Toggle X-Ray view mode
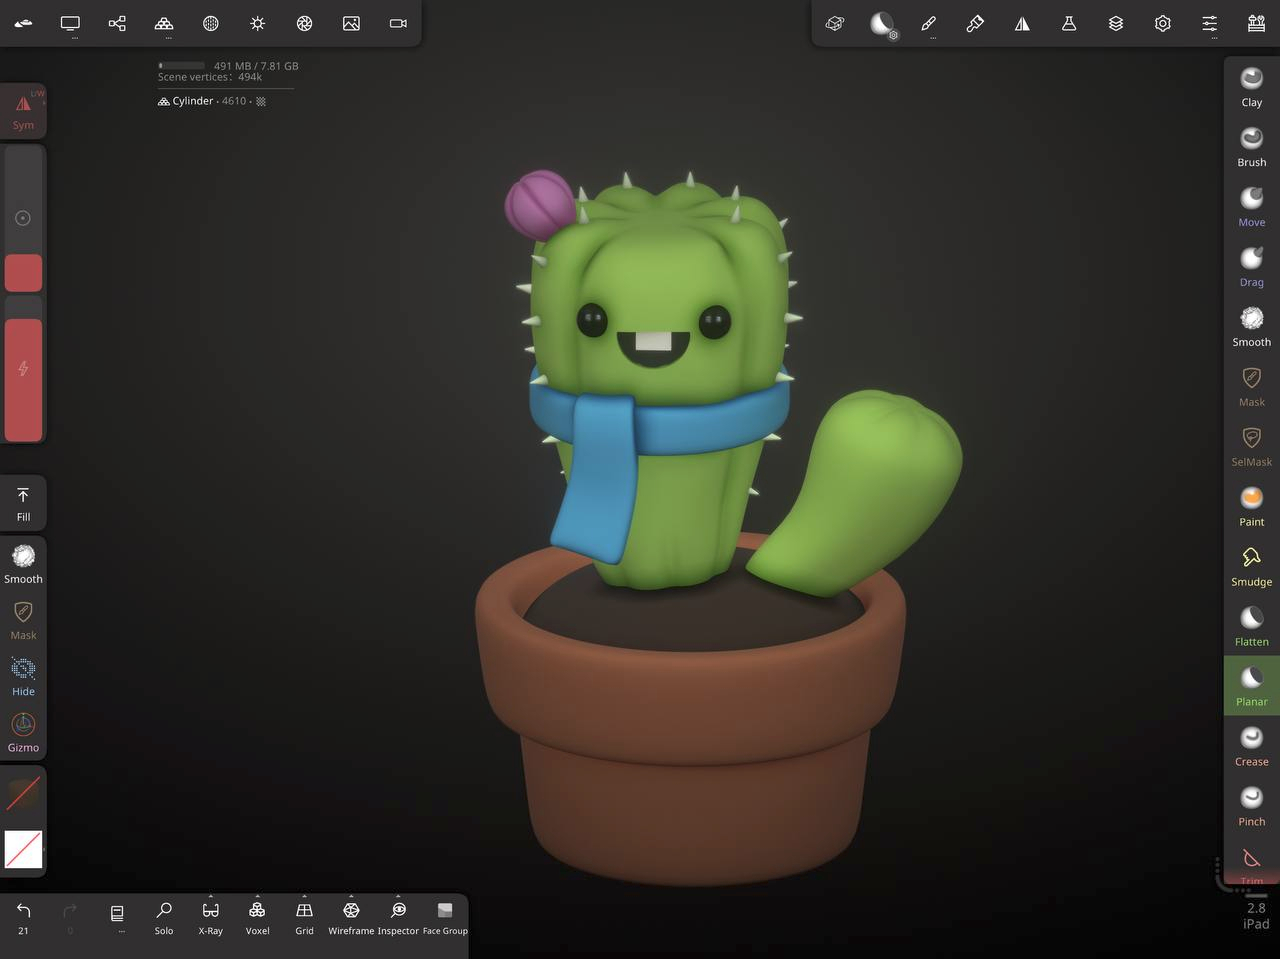 [210, 916]
